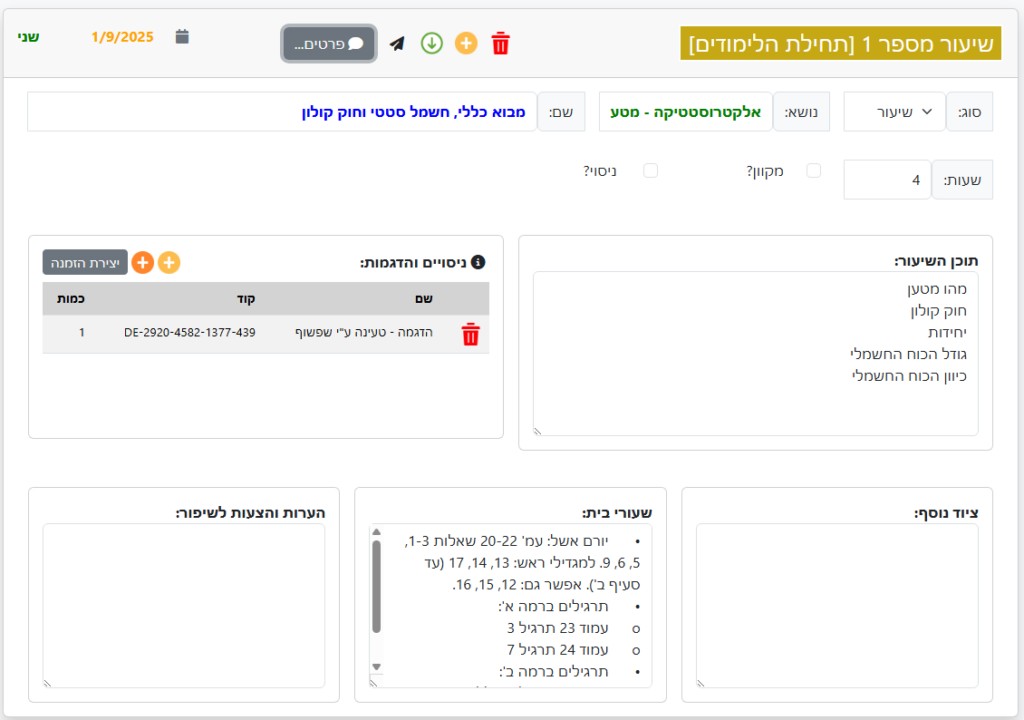Toggle the ניסוי? checkbox

coord(651,171)
